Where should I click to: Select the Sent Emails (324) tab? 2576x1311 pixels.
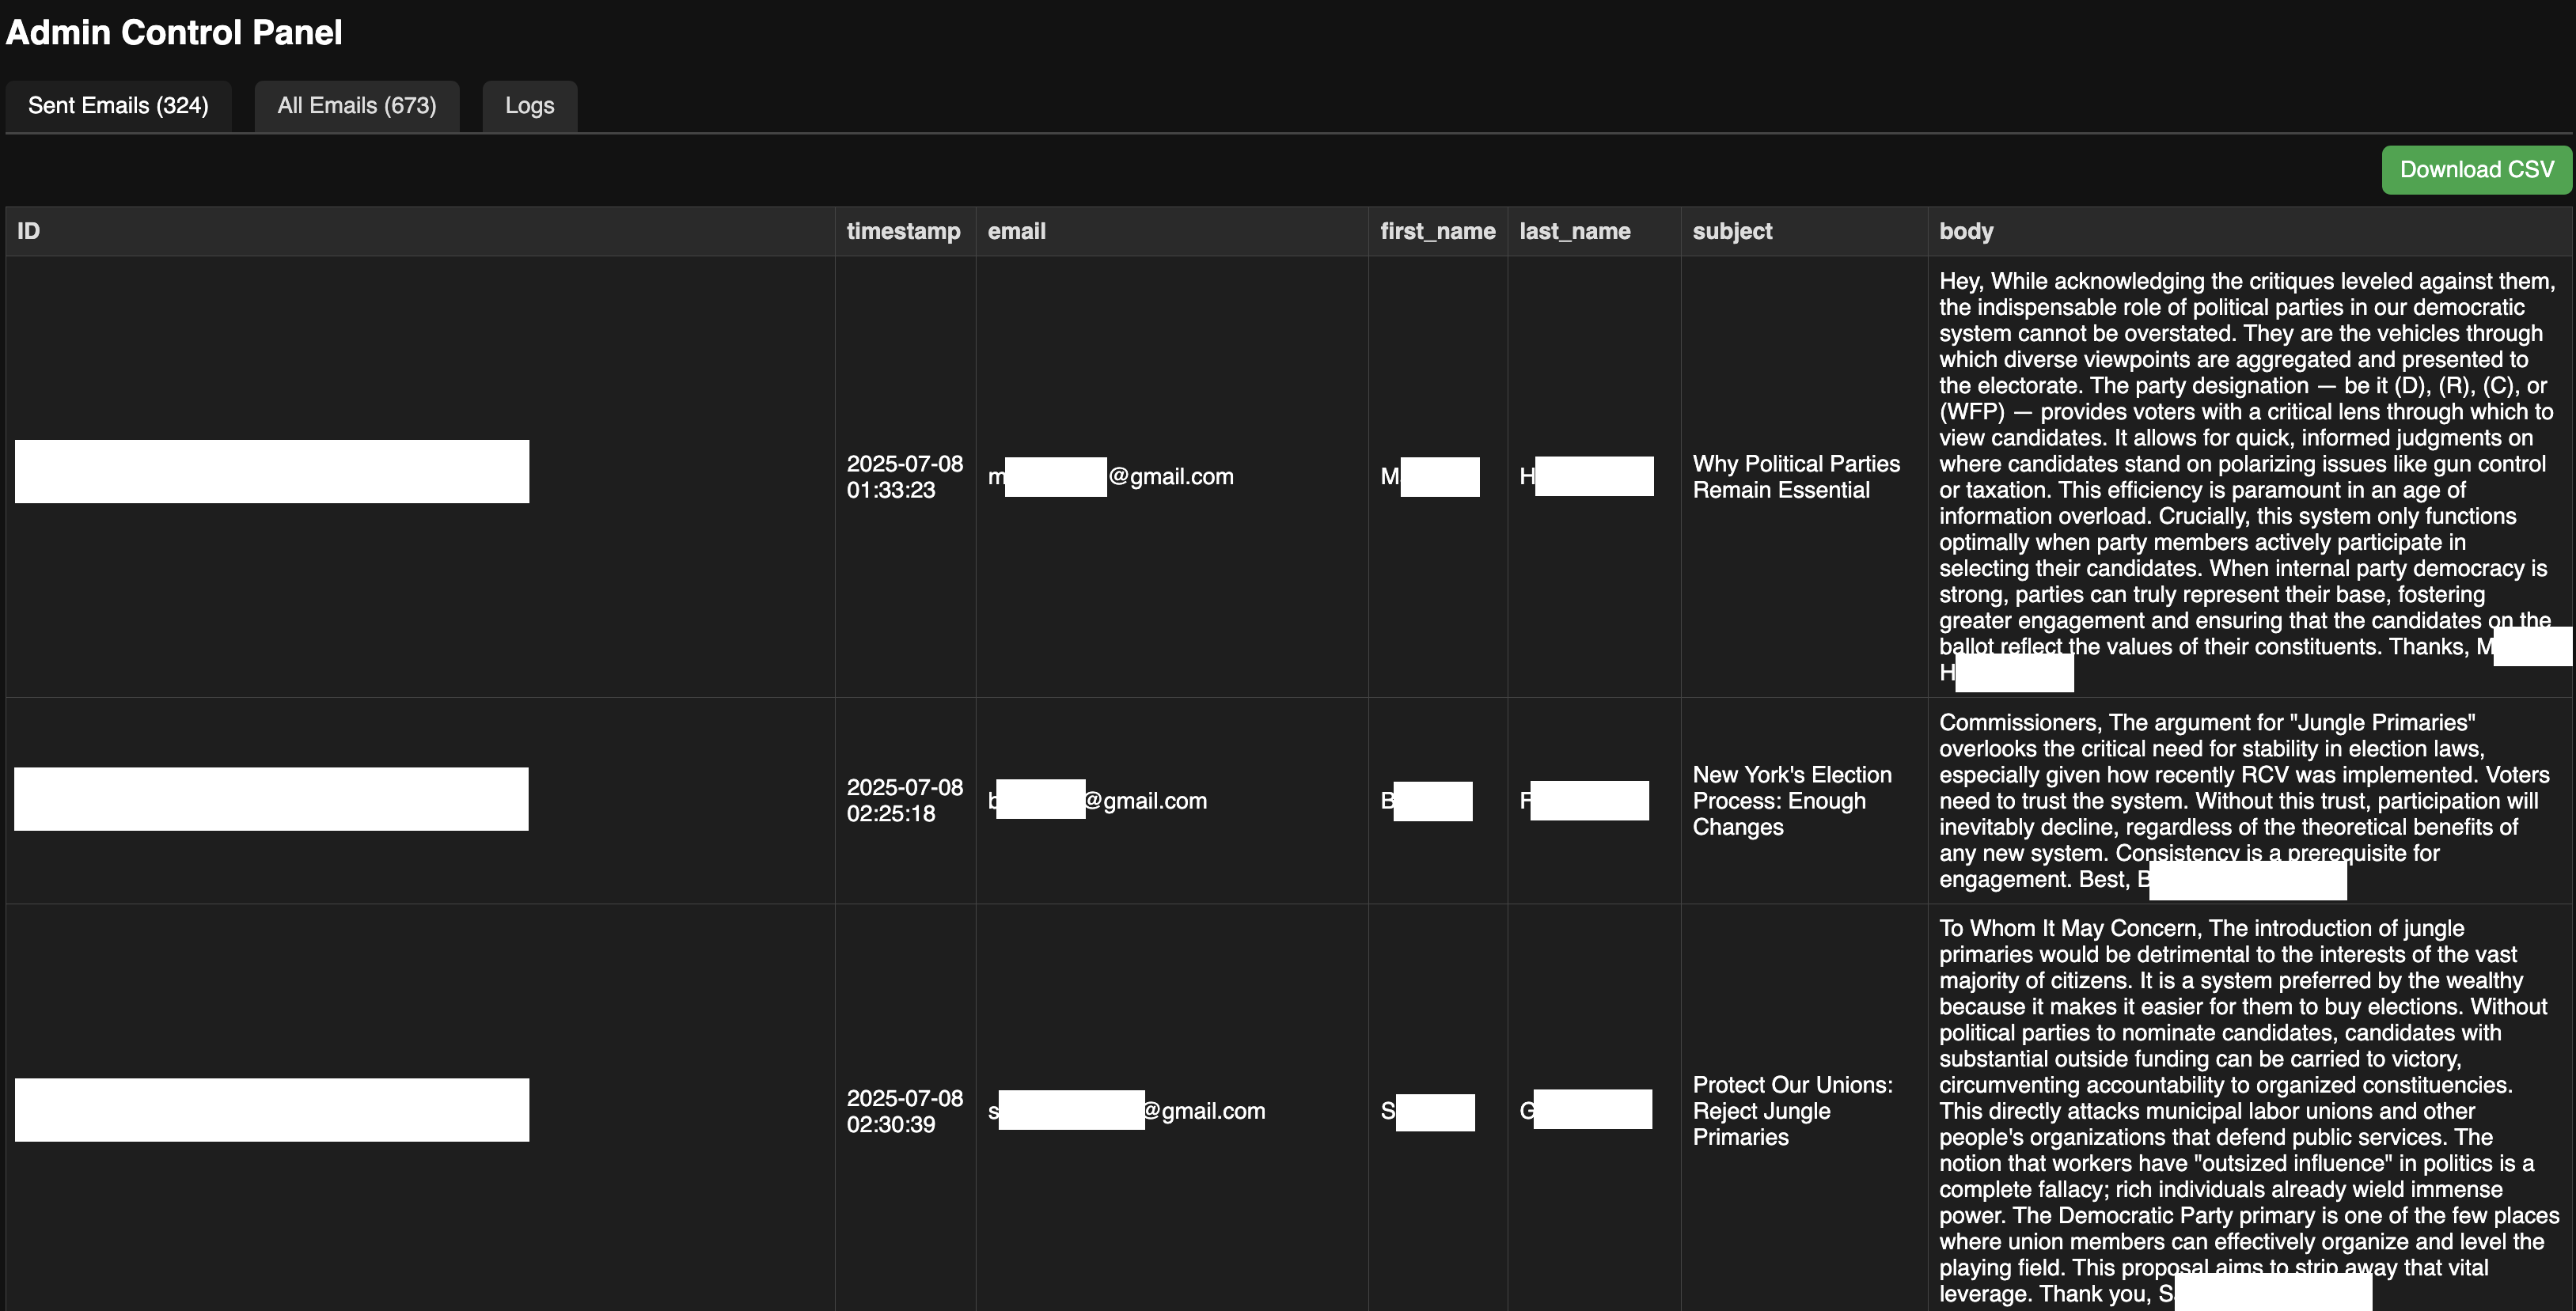(118, 105)
